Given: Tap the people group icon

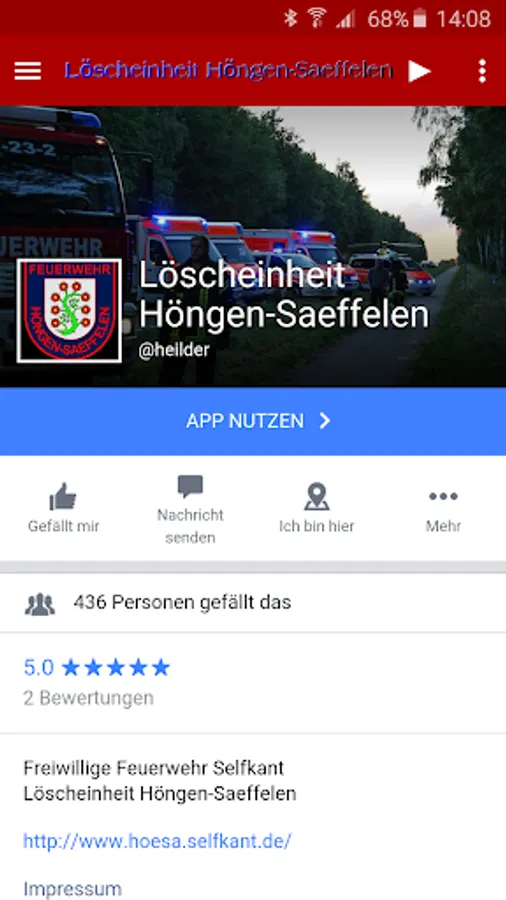Looking at the screenshot, I should [40, 604].
